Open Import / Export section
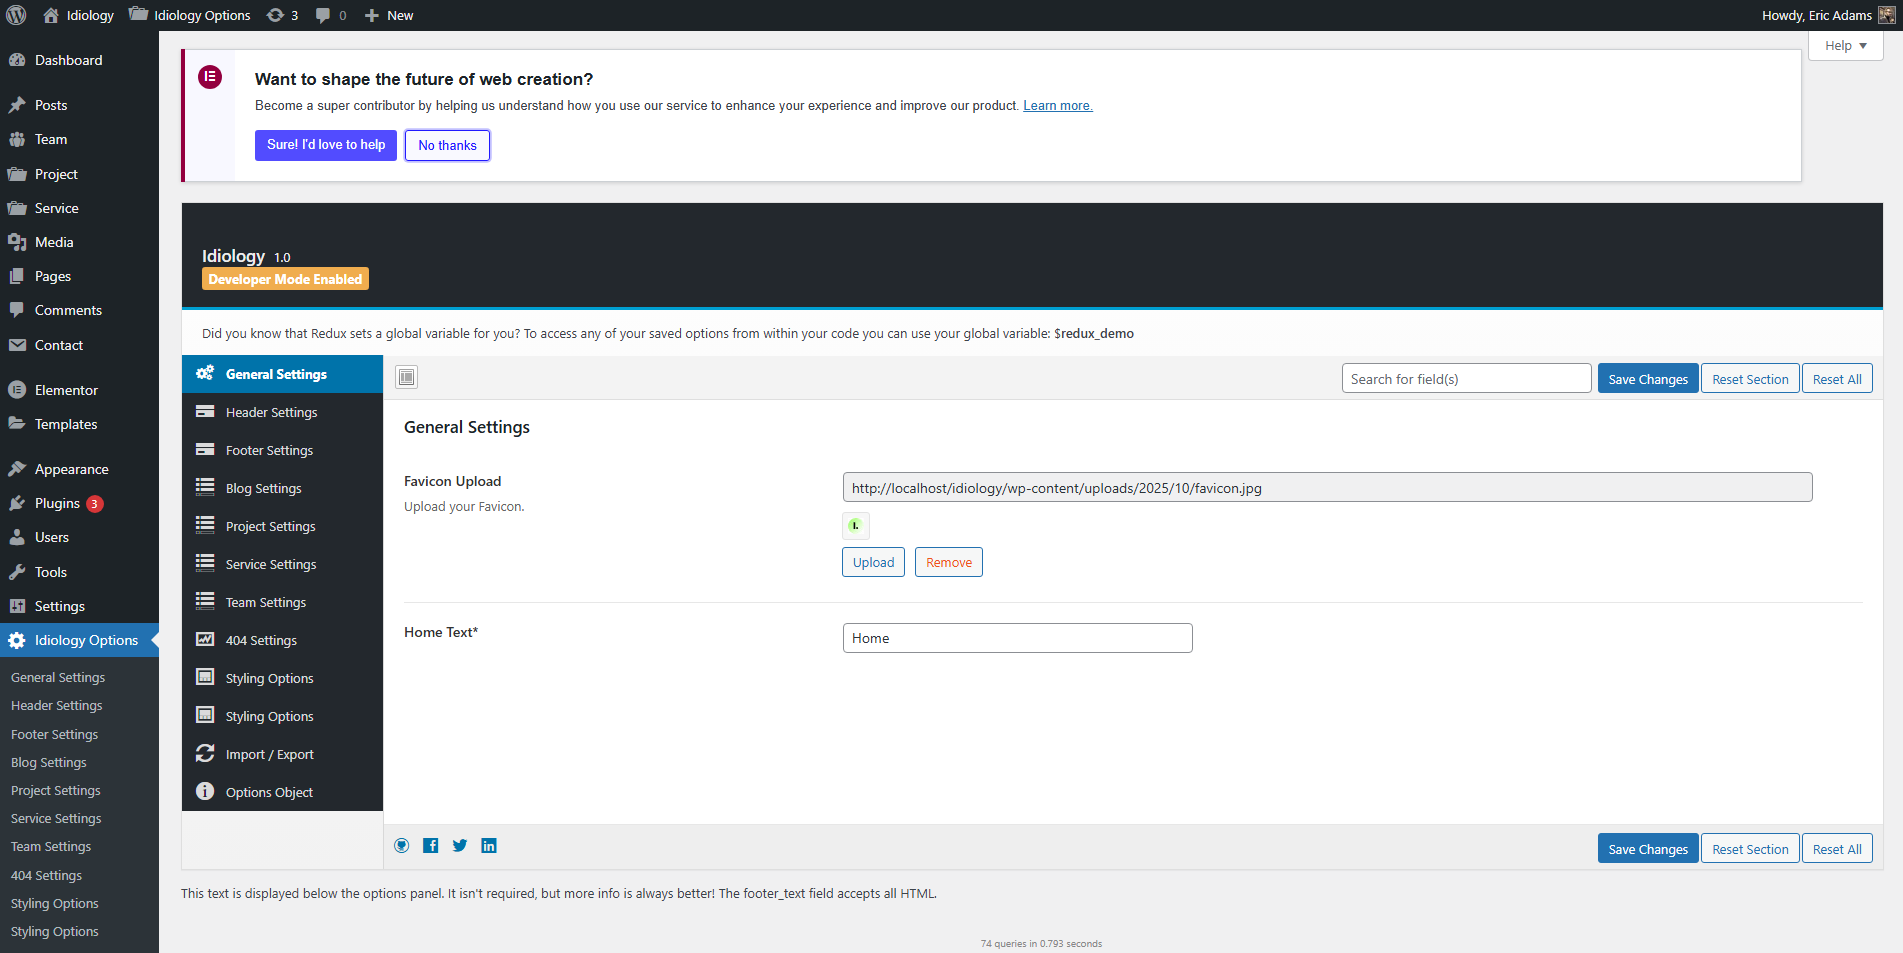1903x953 pixels. pyautogui.click(x=269, y=754)
